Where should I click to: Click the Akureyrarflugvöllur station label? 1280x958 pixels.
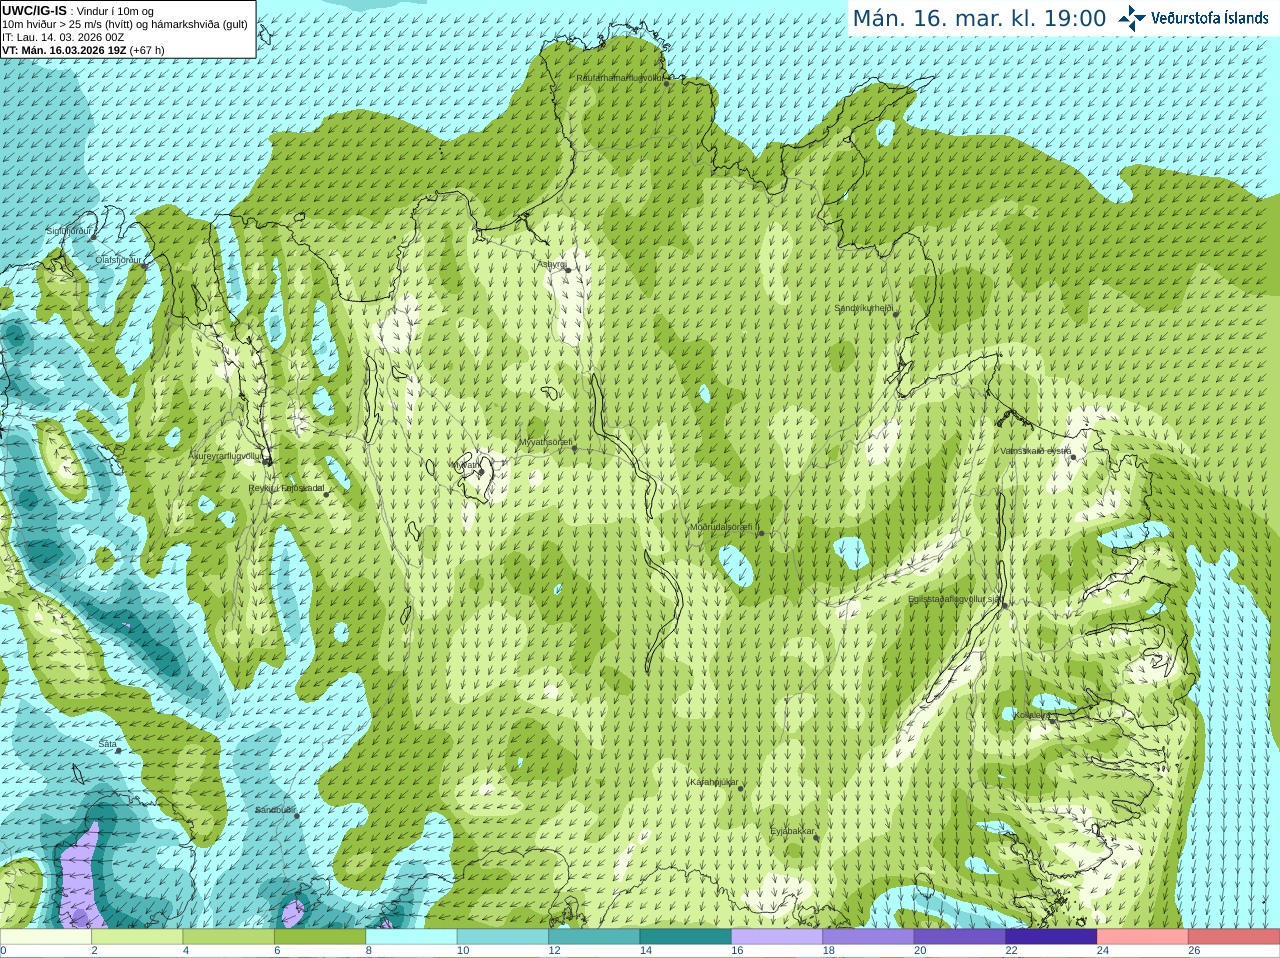coord(226,455)
